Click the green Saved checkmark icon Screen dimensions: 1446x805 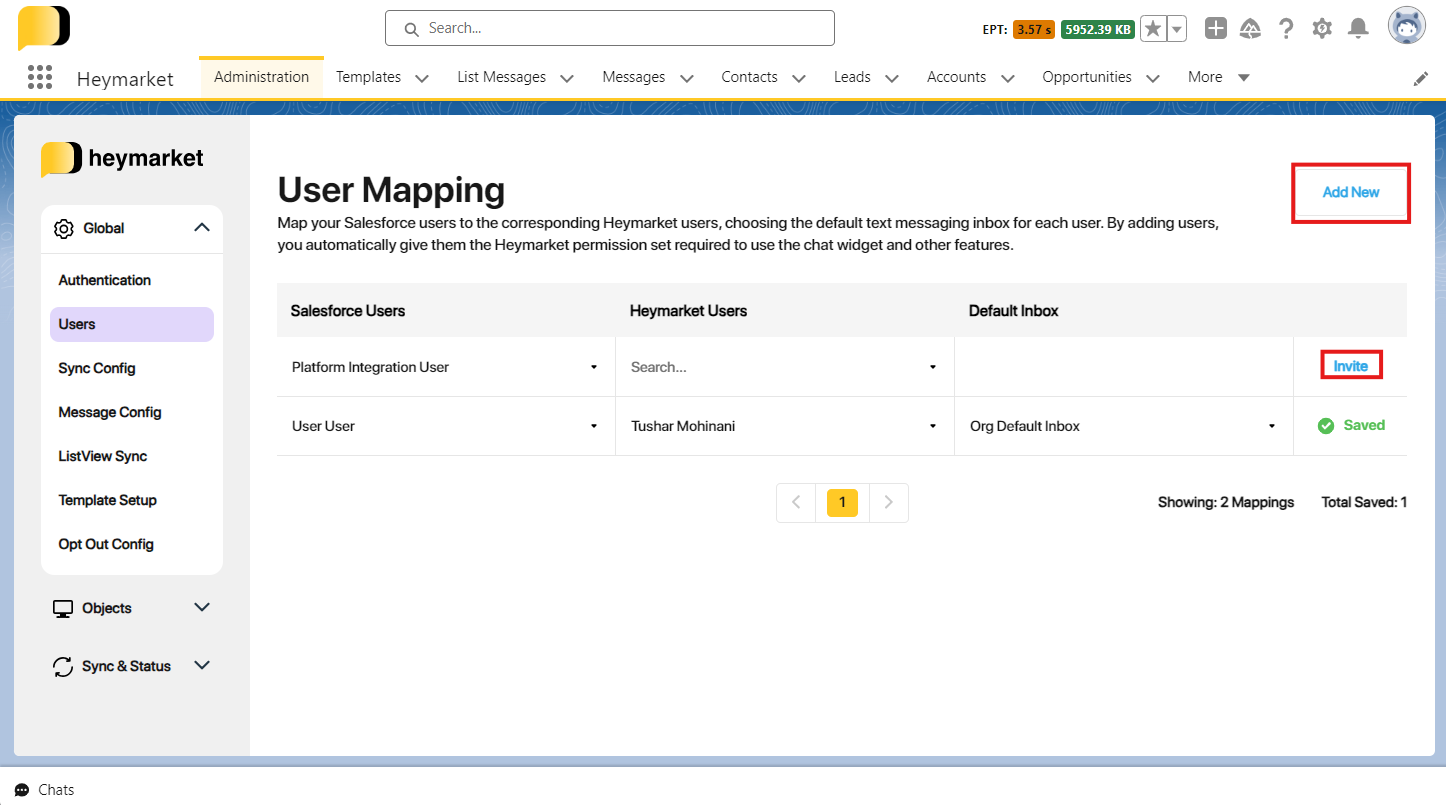[1326, 426]
